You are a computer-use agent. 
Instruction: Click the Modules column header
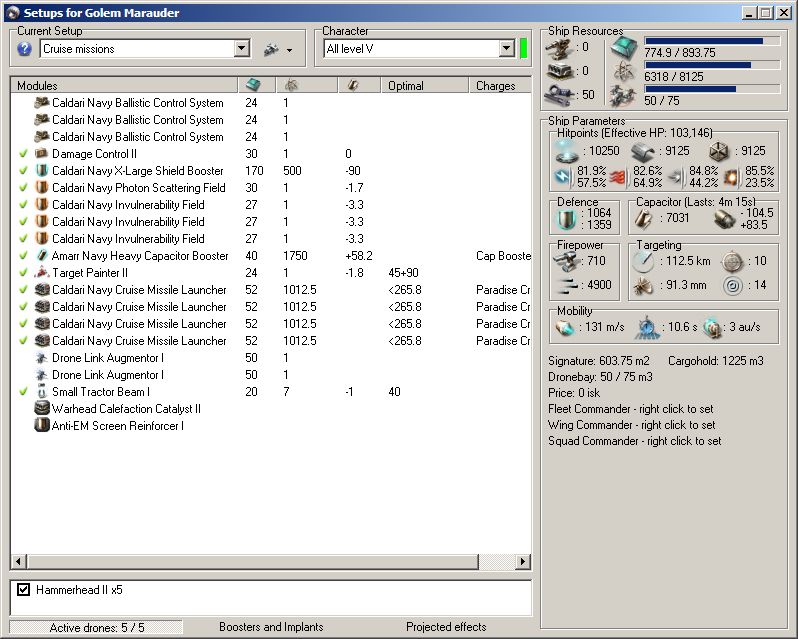(x=38, y=86)
